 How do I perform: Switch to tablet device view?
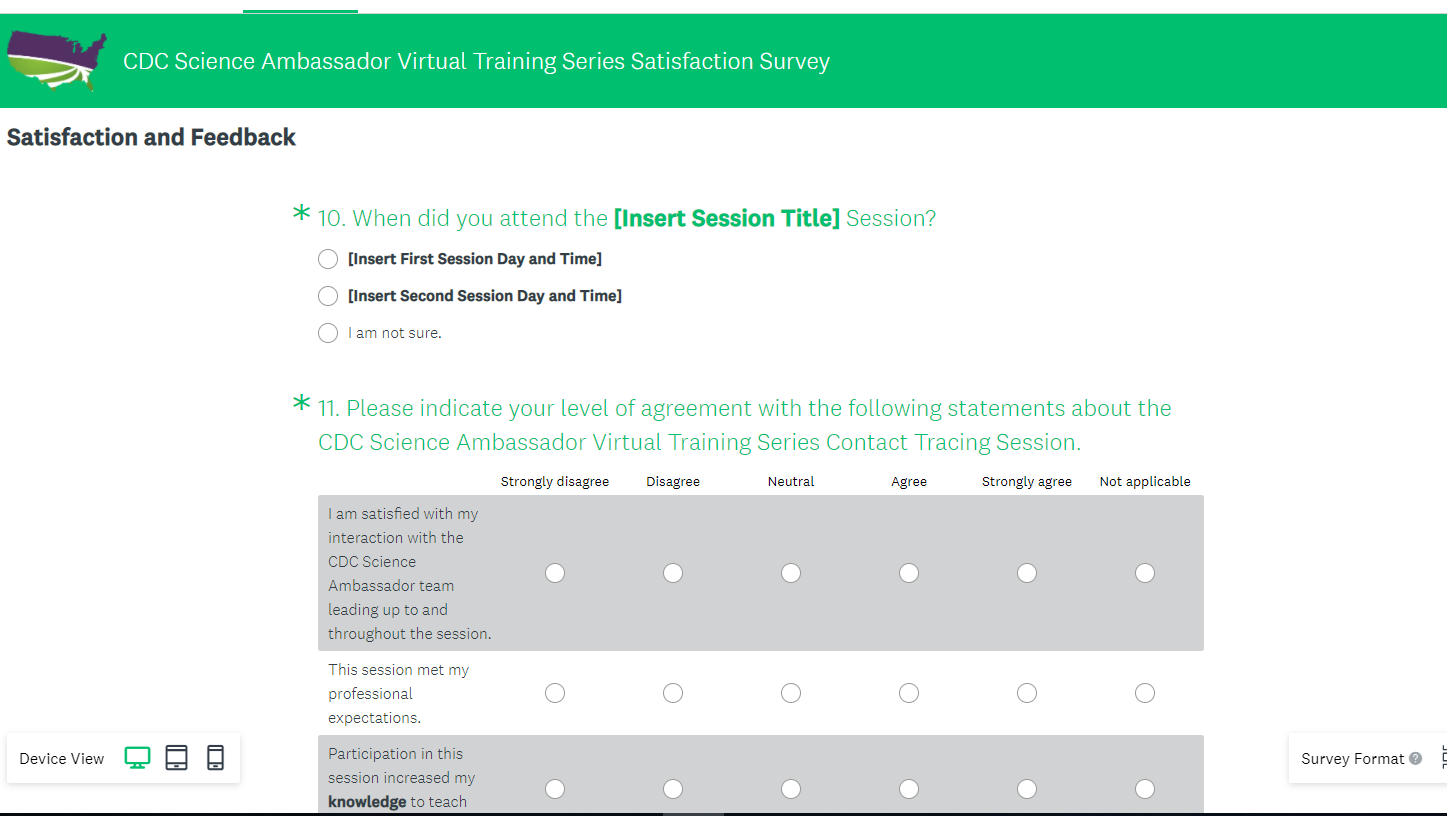point(176,758)
